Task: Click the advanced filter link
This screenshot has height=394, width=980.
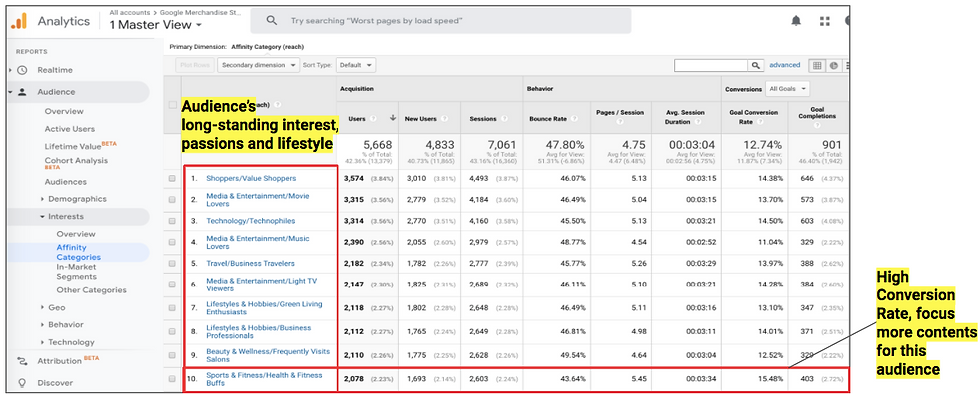Action: pos(784,65)
